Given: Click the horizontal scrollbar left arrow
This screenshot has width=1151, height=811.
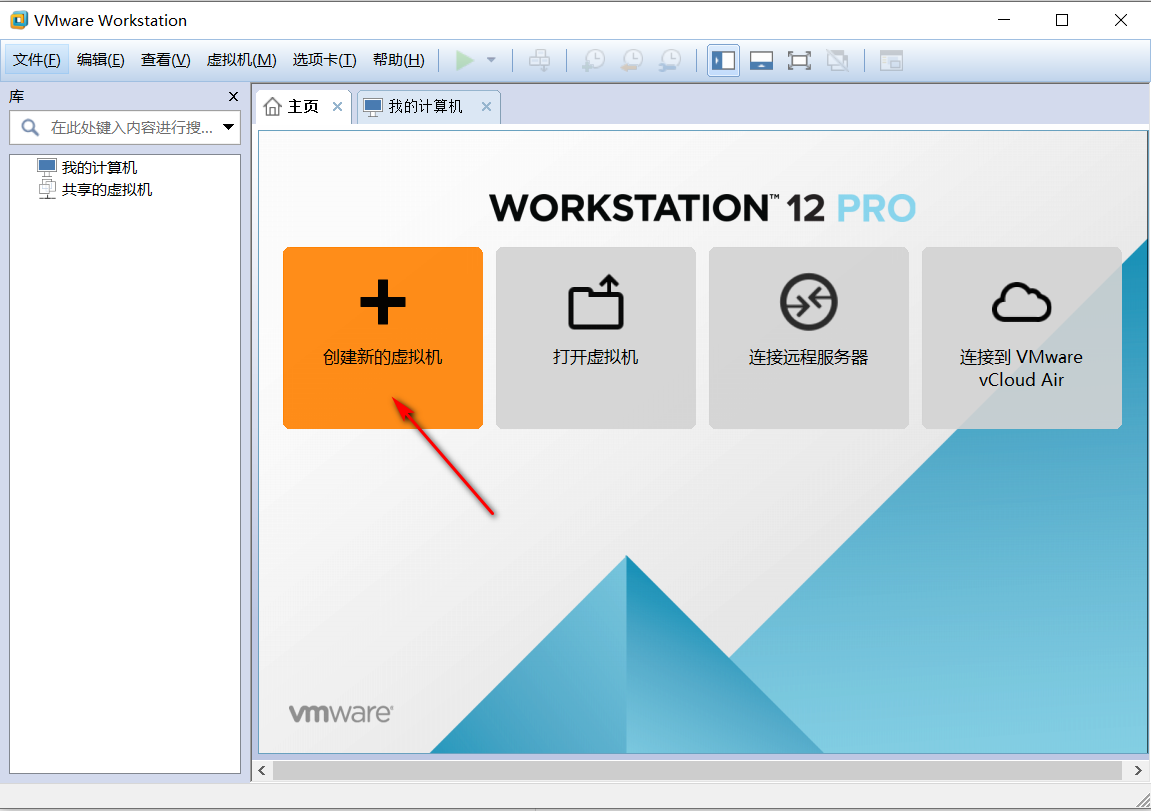Looking at the screenshot, I should (x=262, y=771).
